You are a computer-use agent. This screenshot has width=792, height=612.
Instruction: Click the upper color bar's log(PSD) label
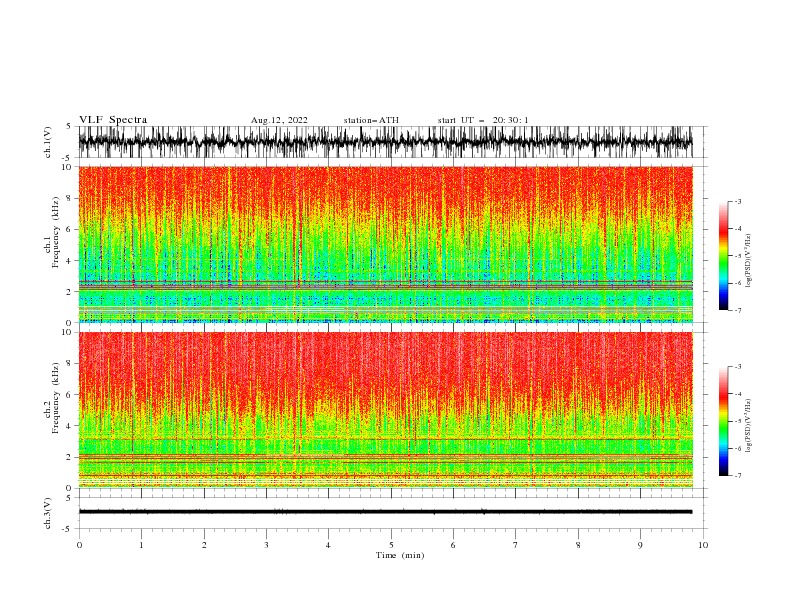pyautogui.click(x=748, y=261)
